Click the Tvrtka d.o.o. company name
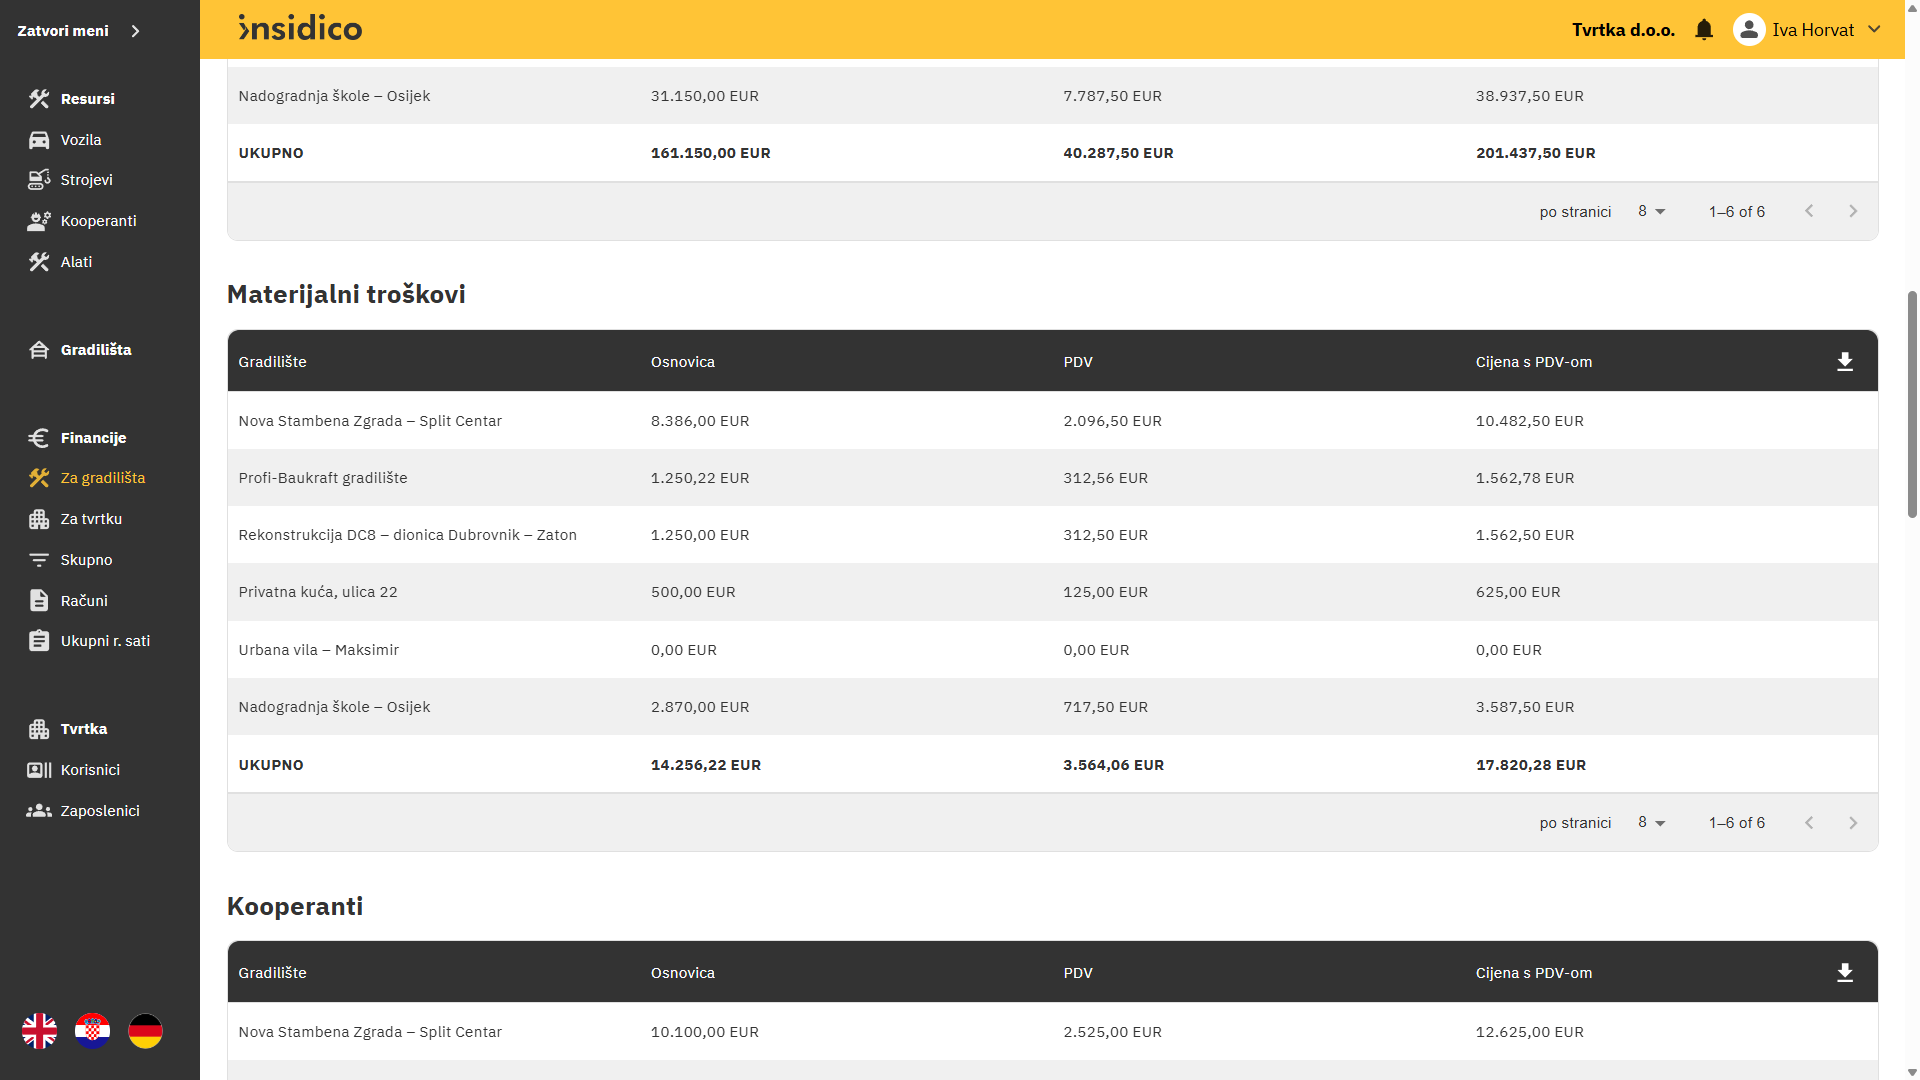Viewport: 1920px width, 1080px height. 1623,30
